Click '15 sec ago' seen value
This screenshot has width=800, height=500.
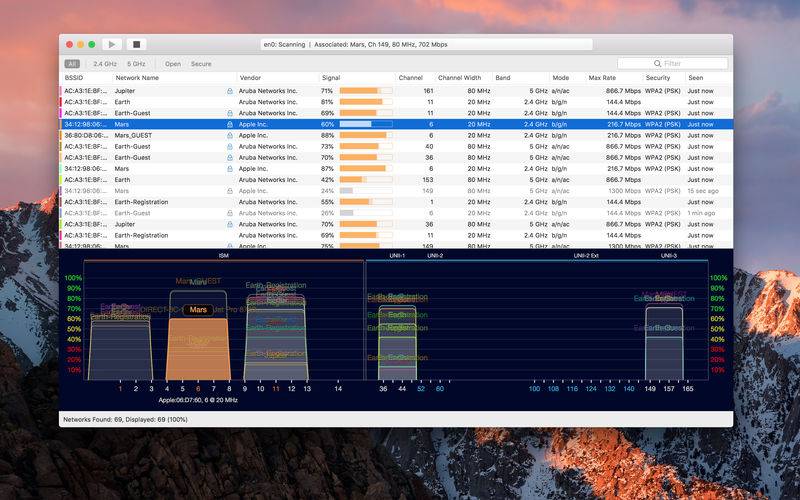click(703, 191)
